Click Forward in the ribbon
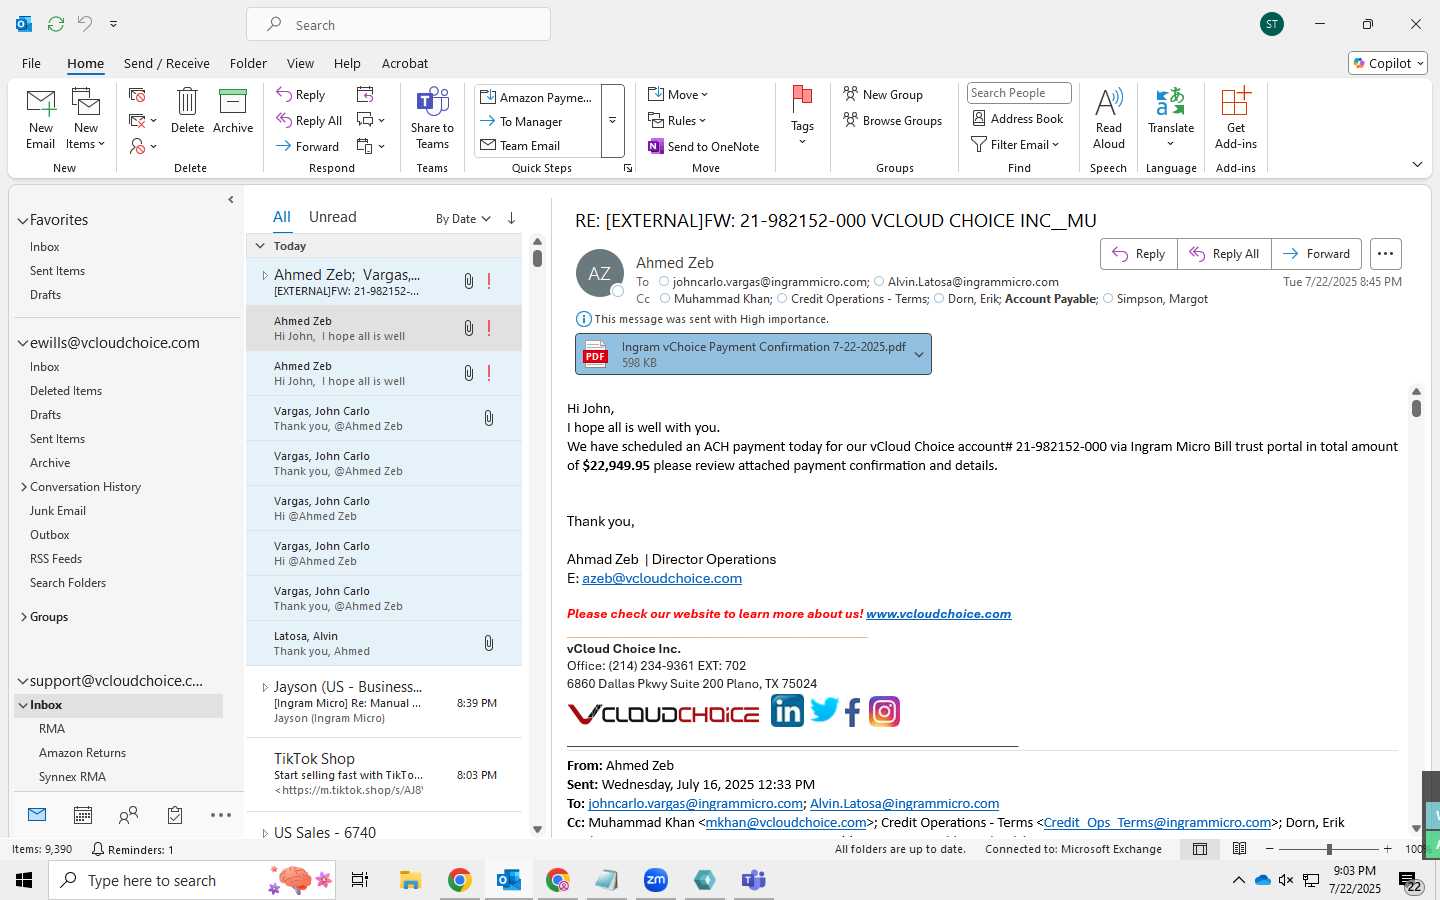Screen dimensions: 1440x900 pyautogui.click(x=308, y=147)
